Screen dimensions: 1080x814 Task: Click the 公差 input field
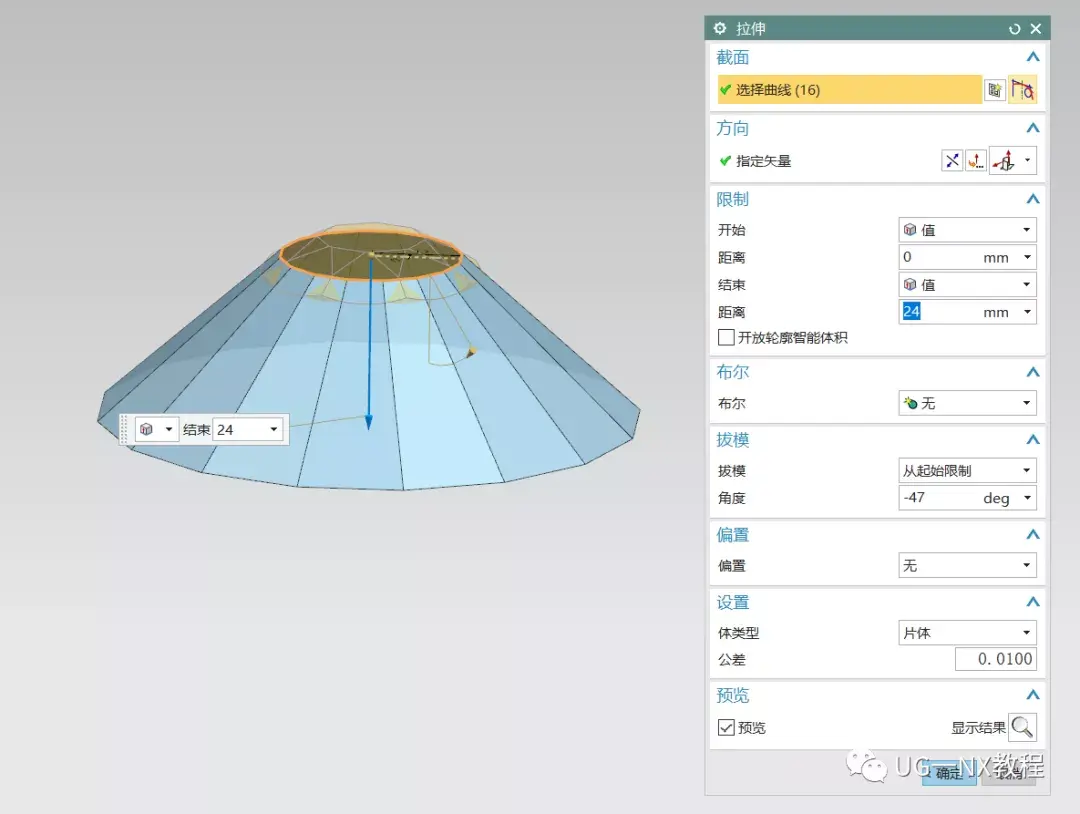994,660
